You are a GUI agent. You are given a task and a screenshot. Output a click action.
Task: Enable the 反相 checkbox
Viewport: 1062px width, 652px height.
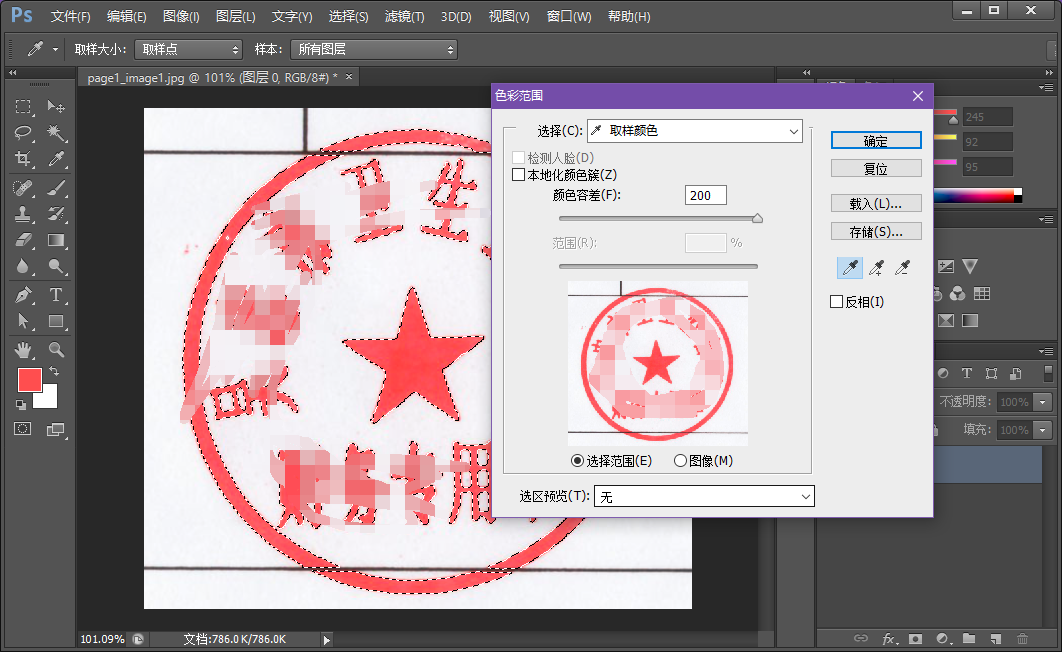(x=836, y=301)
